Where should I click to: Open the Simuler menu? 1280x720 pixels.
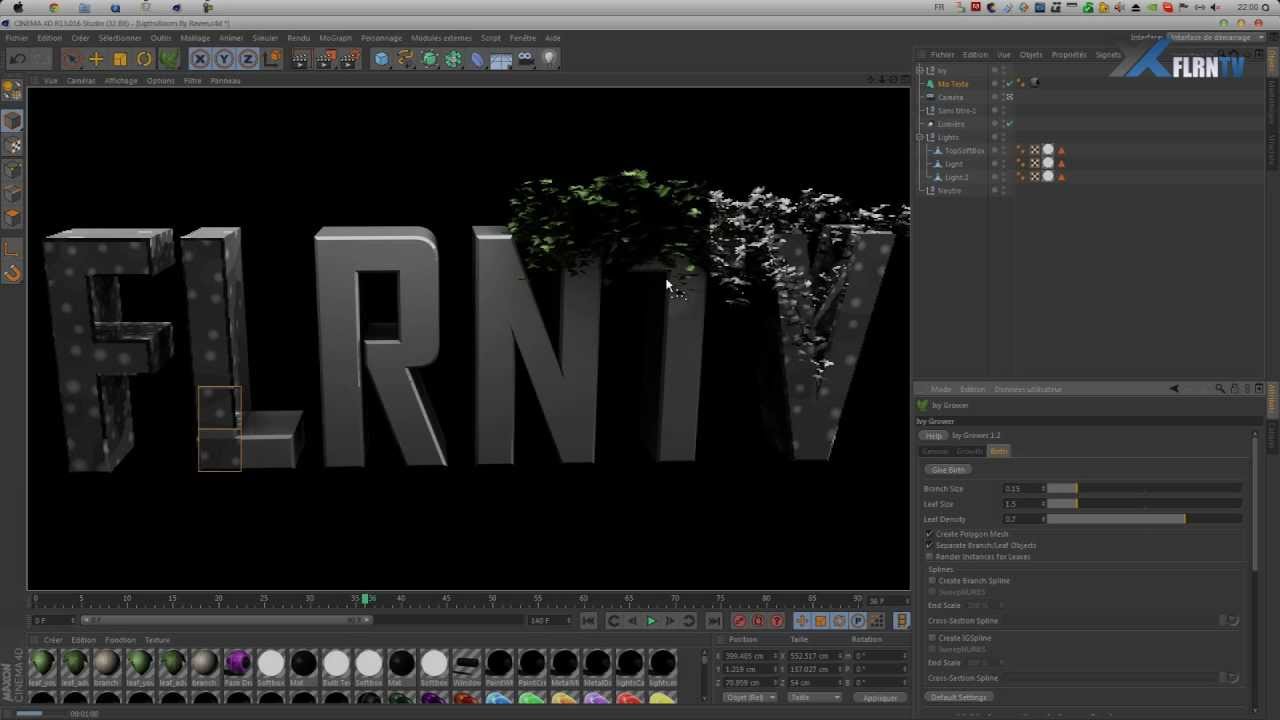265,38
